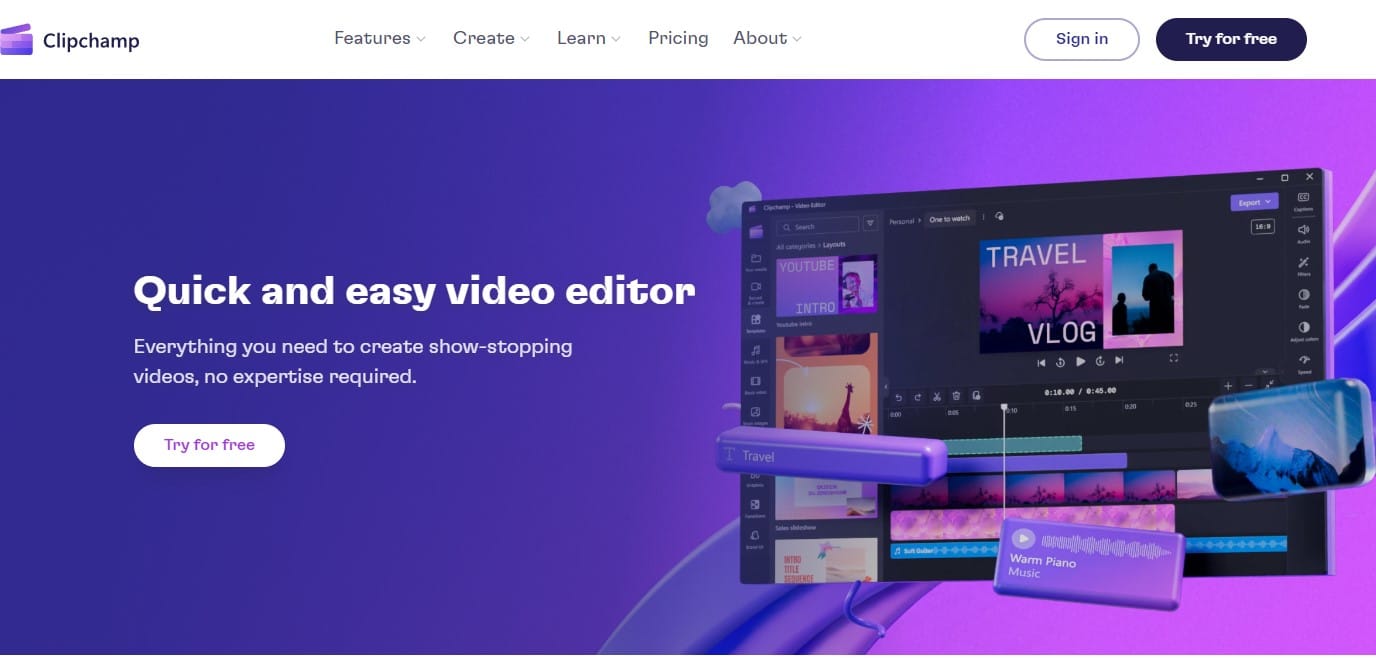Skip to end of video preview
Image resolution: width=1376 pixels, height=672 pixels.
point(1119,360)
